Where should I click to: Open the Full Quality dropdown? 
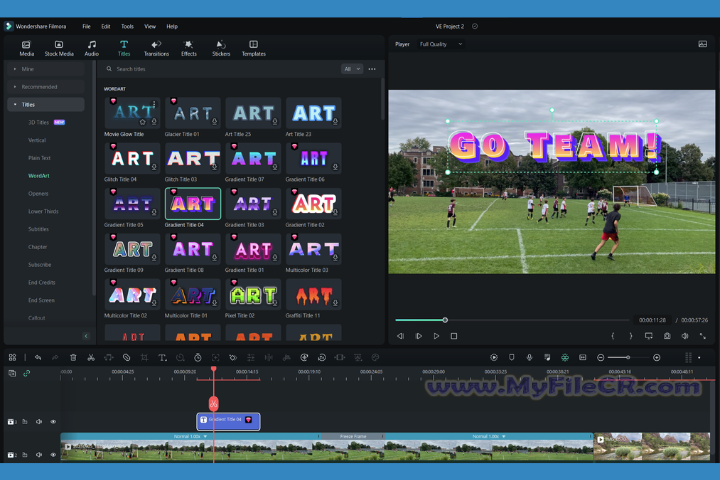[441, 44]
